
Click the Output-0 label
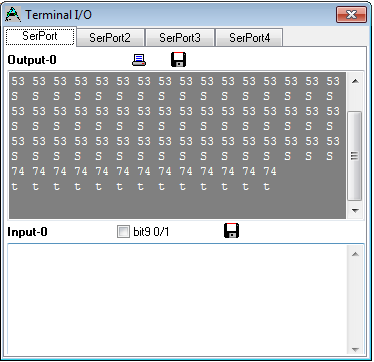(32, 60)
